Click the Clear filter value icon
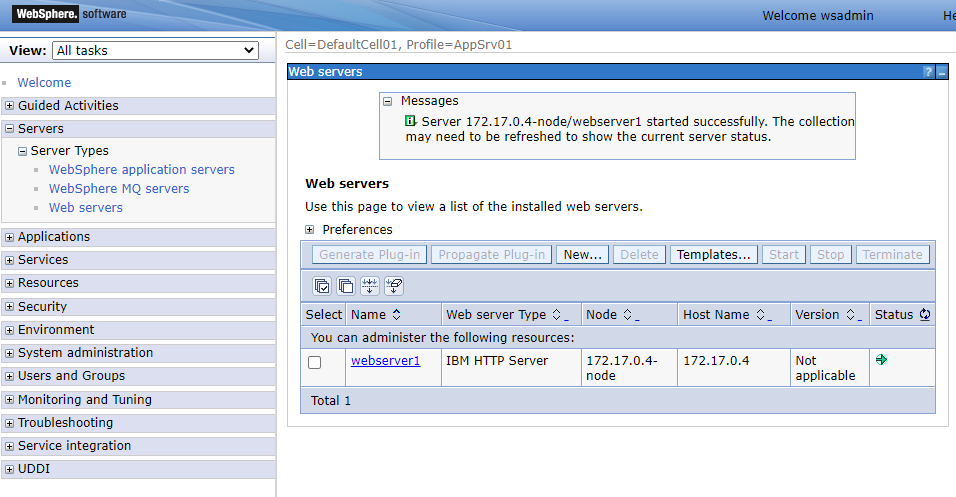Viewport: 956px width, 497px height. pos(394,285)
